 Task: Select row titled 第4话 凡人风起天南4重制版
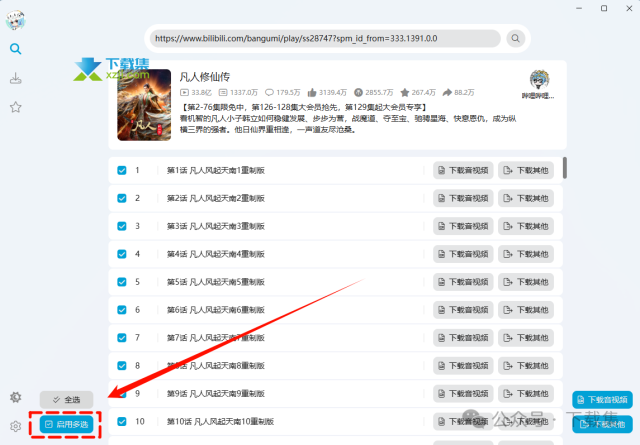(x=336, y=254)
